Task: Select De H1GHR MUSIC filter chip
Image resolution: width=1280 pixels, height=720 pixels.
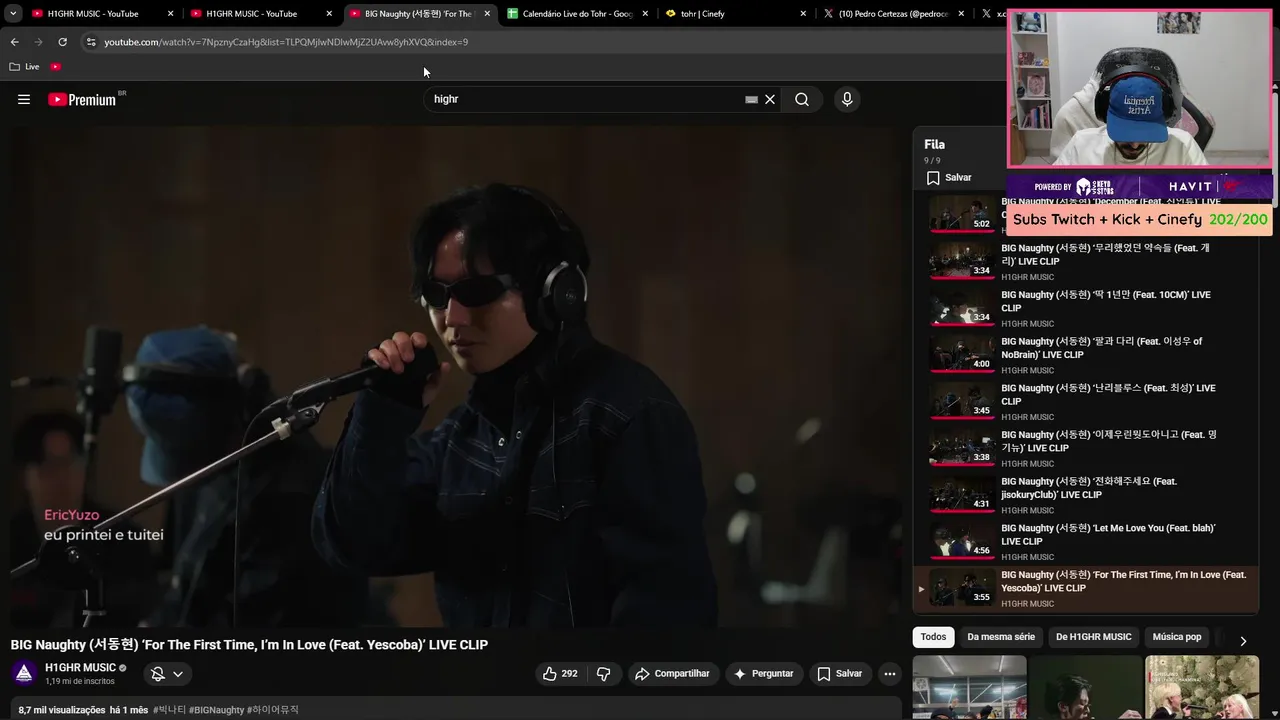Action: pos(1094,637)
